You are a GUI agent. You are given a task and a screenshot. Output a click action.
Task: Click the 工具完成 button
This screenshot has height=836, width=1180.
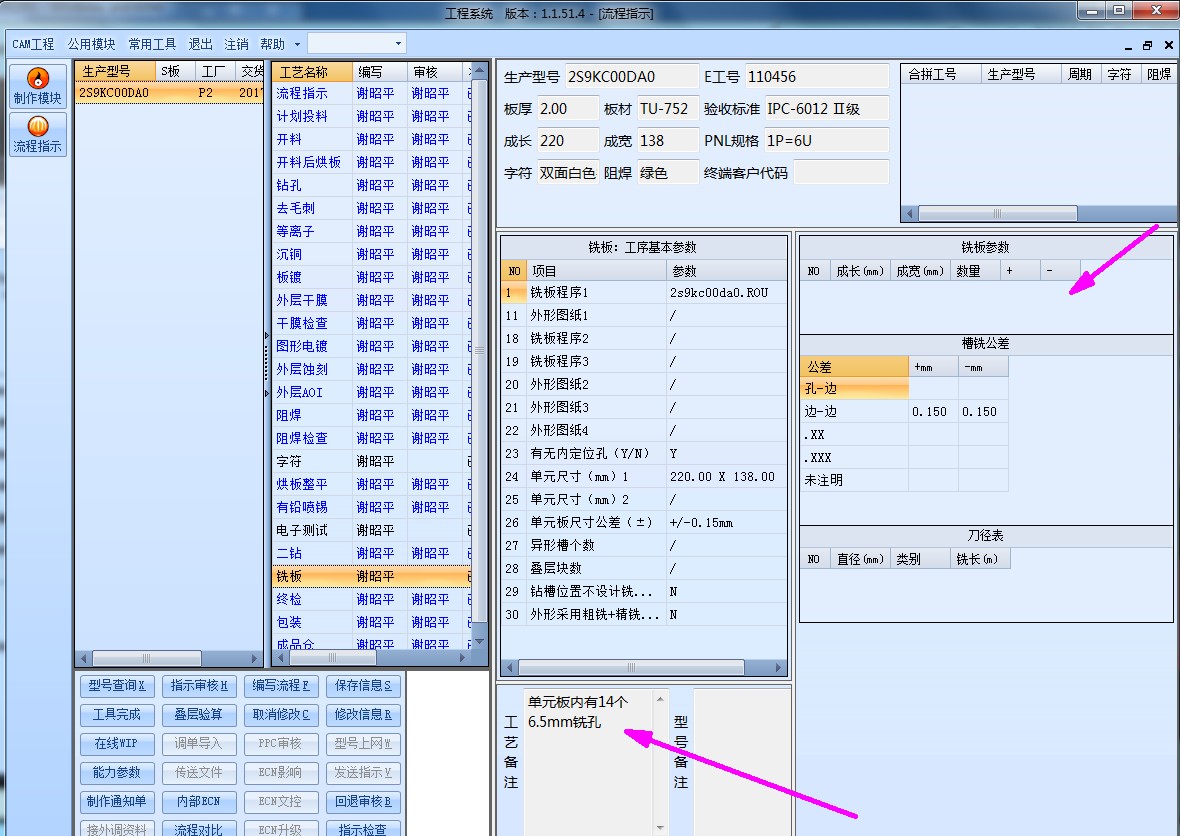click(117, 714)
